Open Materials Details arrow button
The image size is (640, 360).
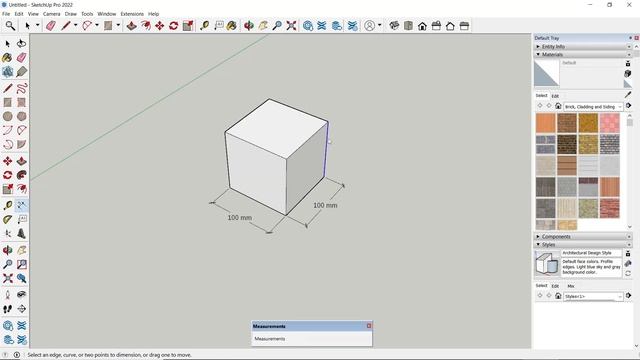tap(629, 106)
